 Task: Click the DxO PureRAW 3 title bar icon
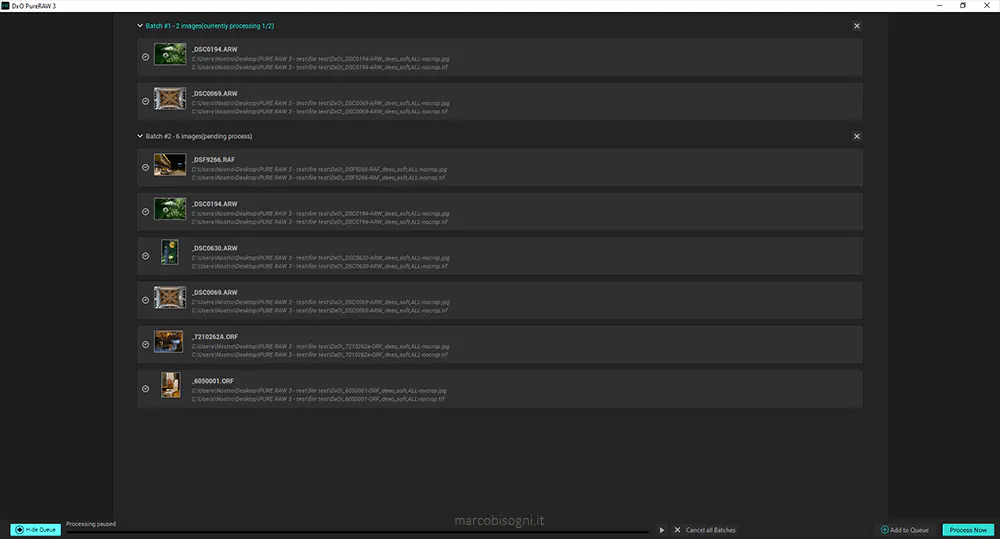pos(5,6)
